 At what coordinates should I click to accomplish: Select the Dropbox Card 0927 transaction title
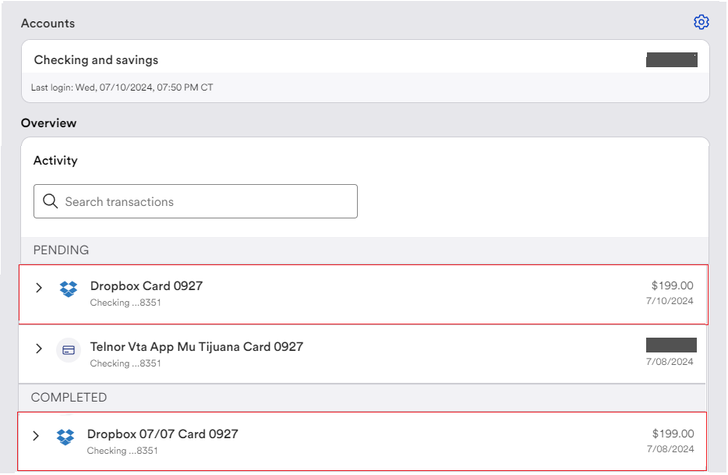[146, 286]
